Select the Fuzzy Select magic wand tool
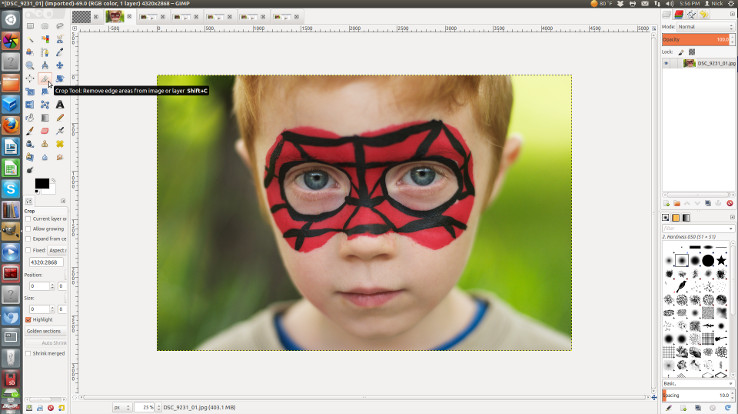 (x=30, y=39)
